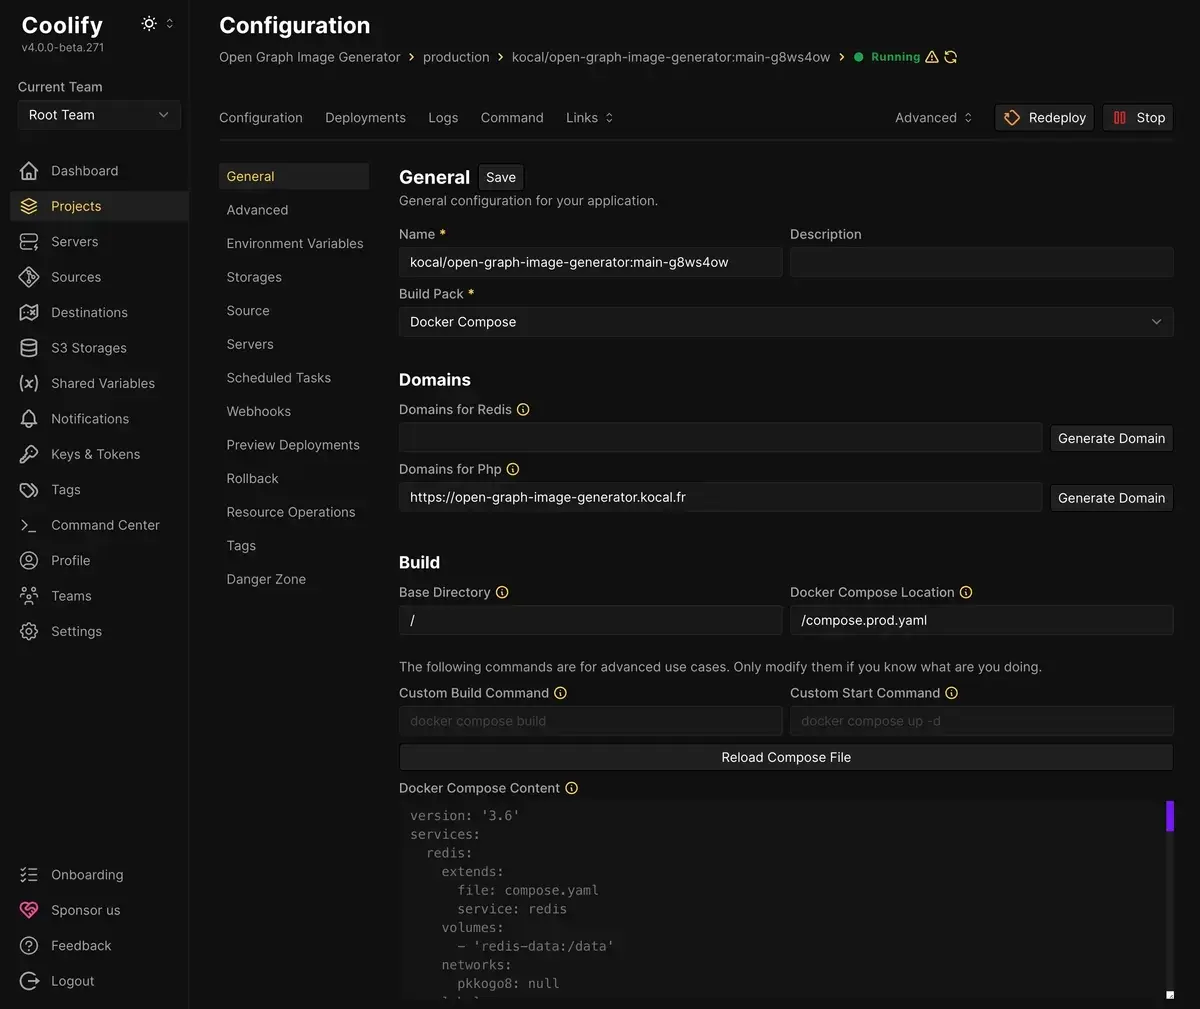Switch to the Deployments tab
Screen dimensions: 1200x1009
(x=365, y=118)
